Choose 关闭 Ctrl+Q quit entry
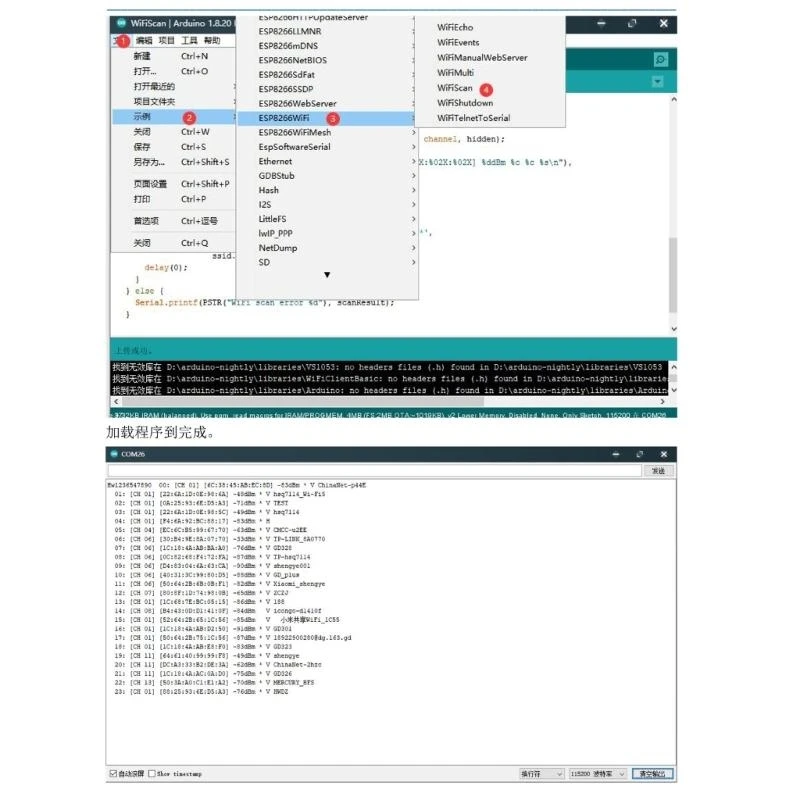Image resolution: width=800 pixels, height=800 pixels. [x=173, y=243]
